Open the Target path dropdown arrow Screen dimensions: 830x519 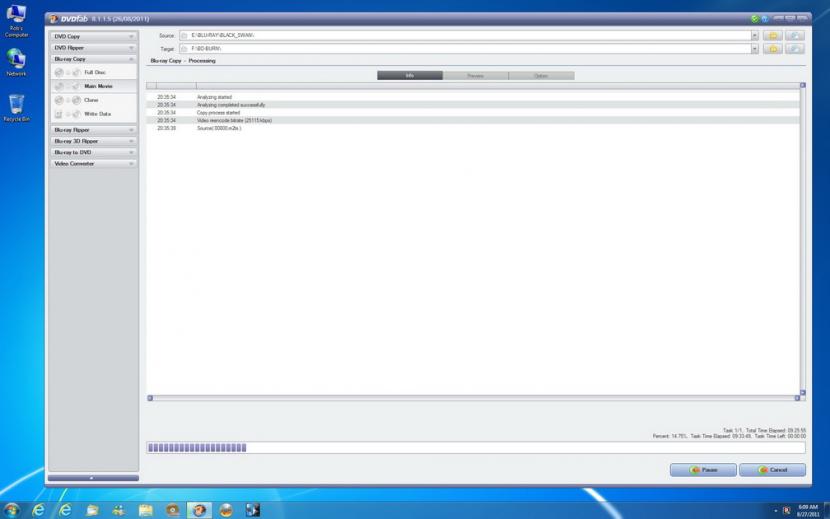tap(754, 49)
